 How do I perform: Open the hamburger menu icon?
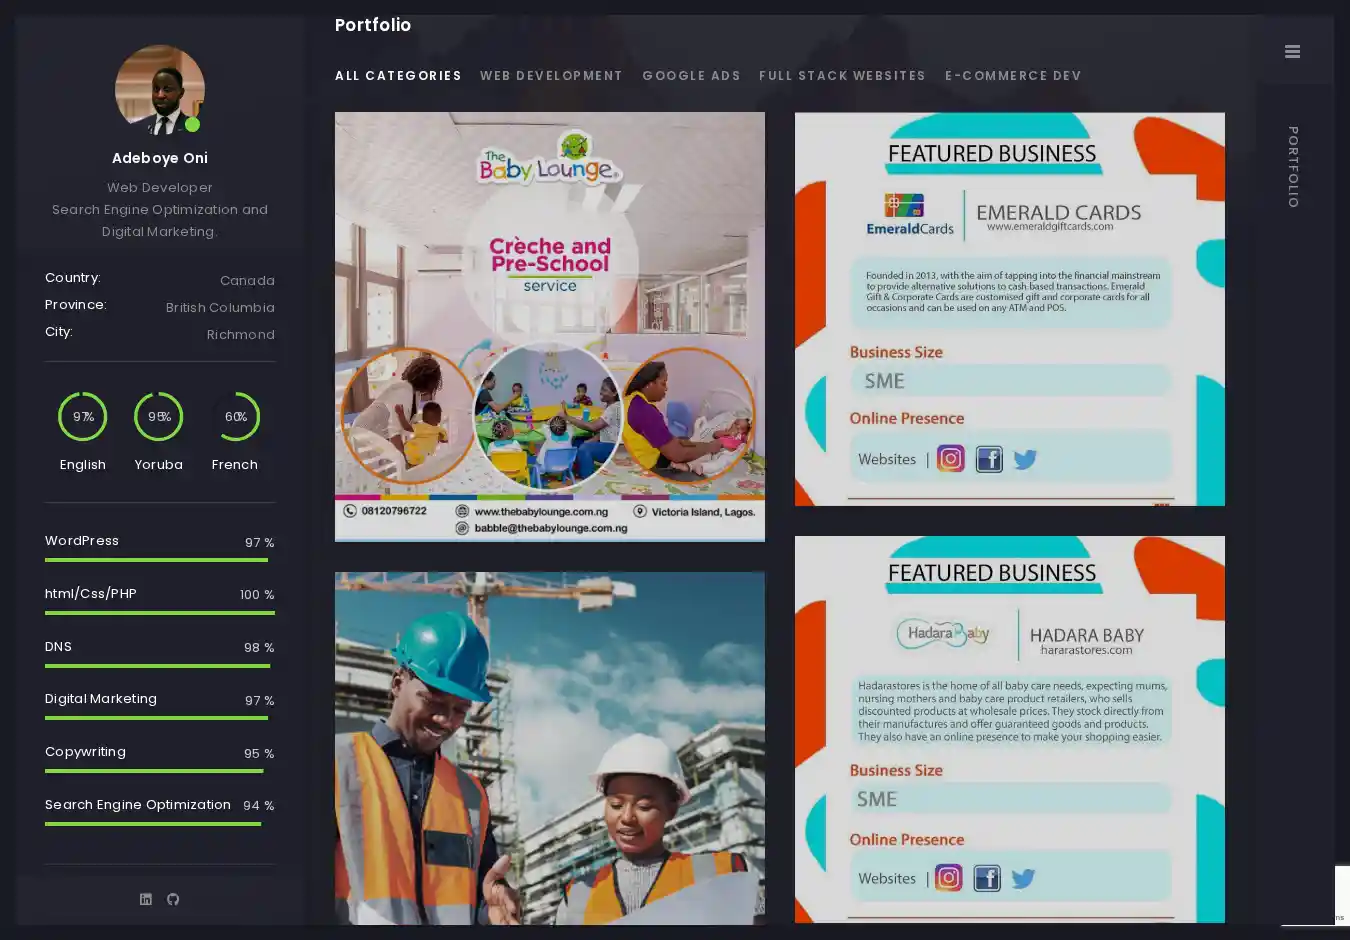[x=1292, y=52]
